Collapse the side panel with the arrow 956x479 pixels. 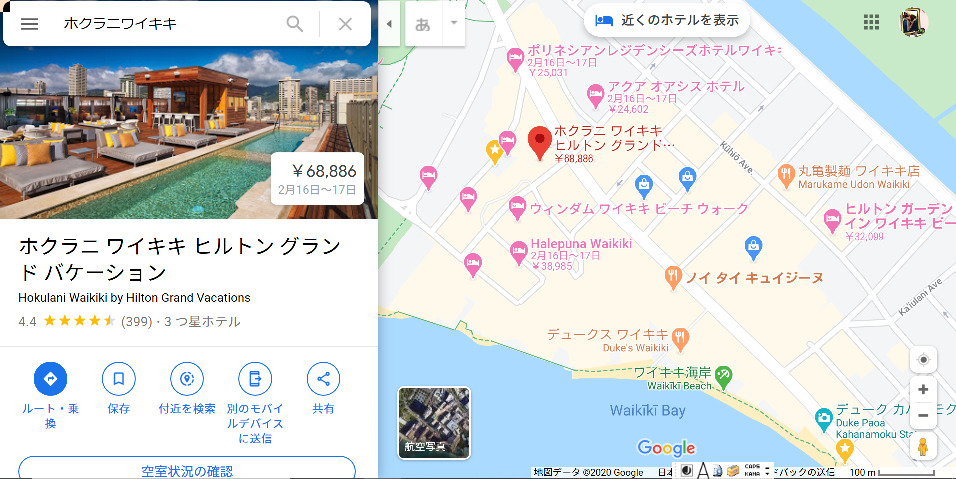pyautogui.click(x=389, y=24)
